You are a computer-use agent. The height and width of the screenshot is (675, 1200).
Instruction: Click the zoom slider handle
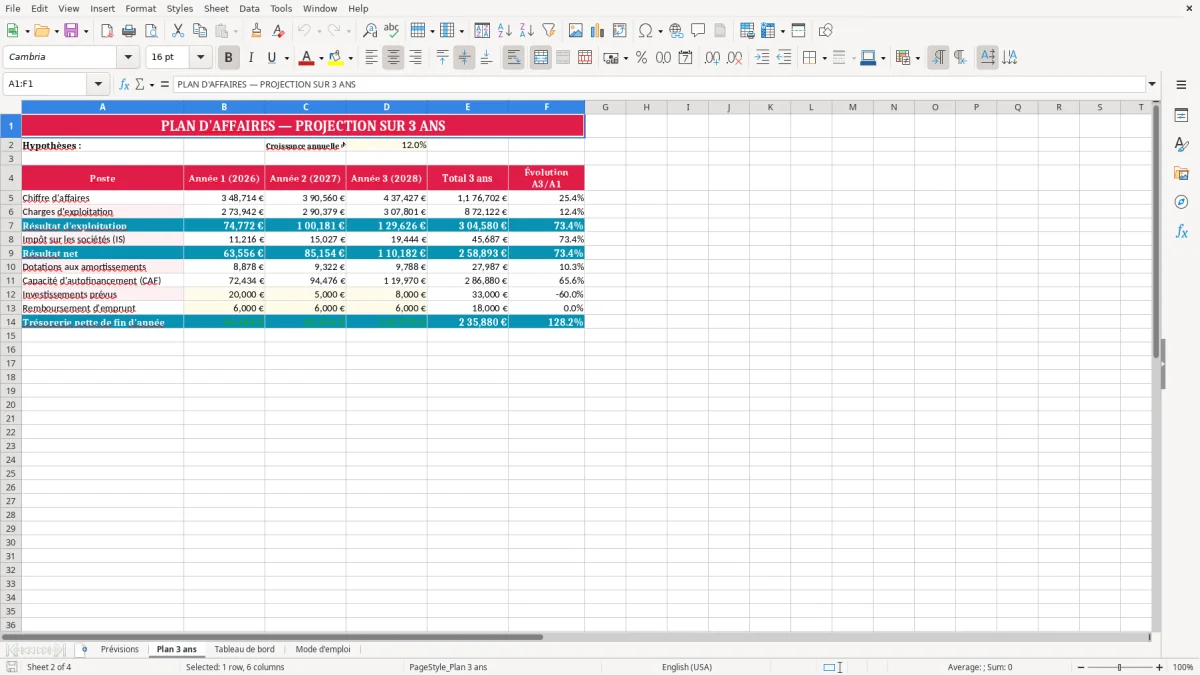1120,667
